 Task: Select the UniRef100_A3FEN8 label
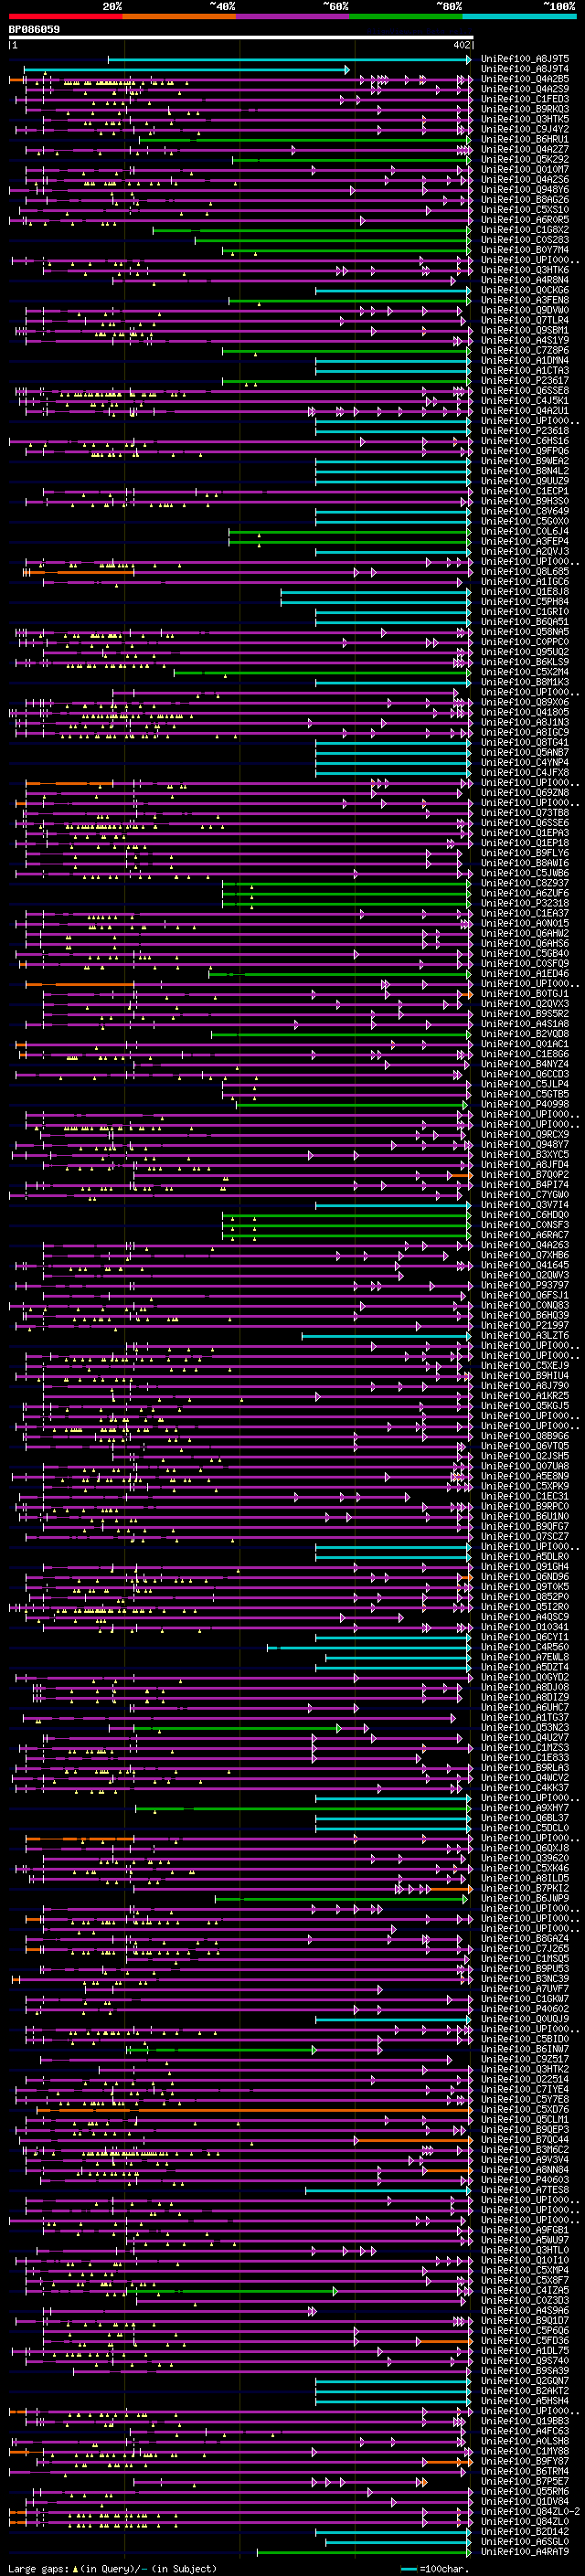pyautogui.click(x=524, y=300)
